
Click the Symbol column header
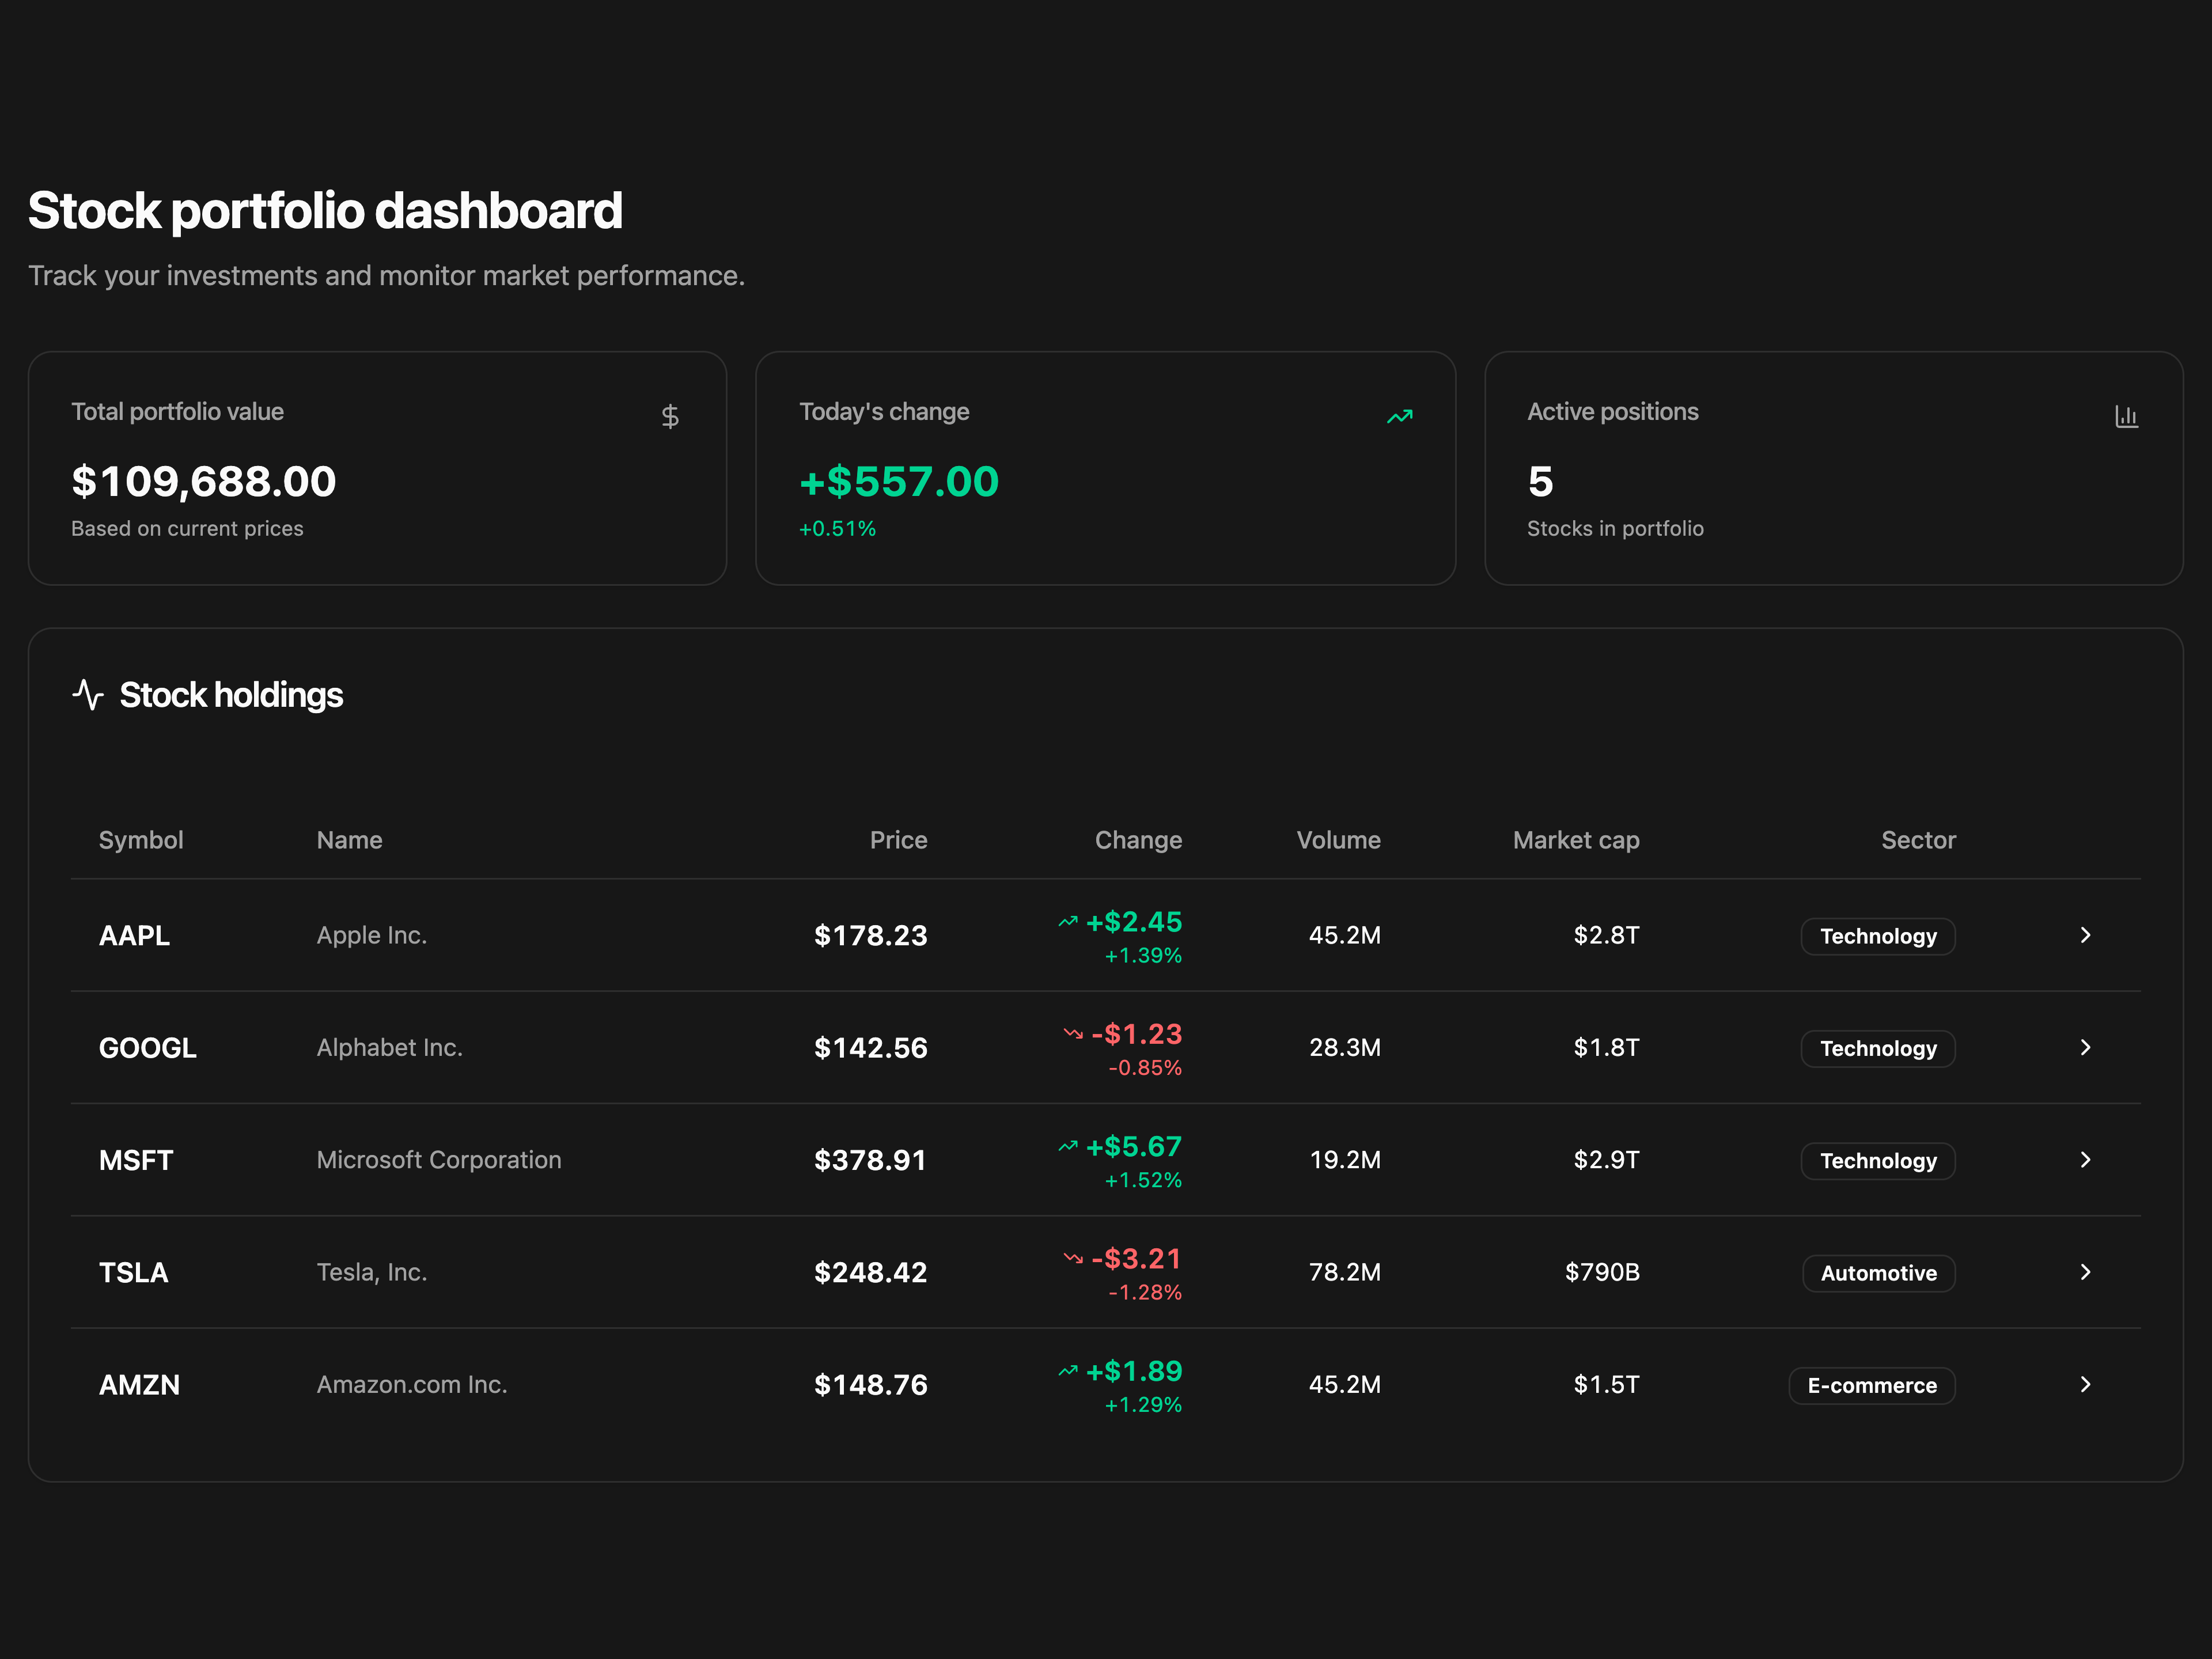point(141,840)
